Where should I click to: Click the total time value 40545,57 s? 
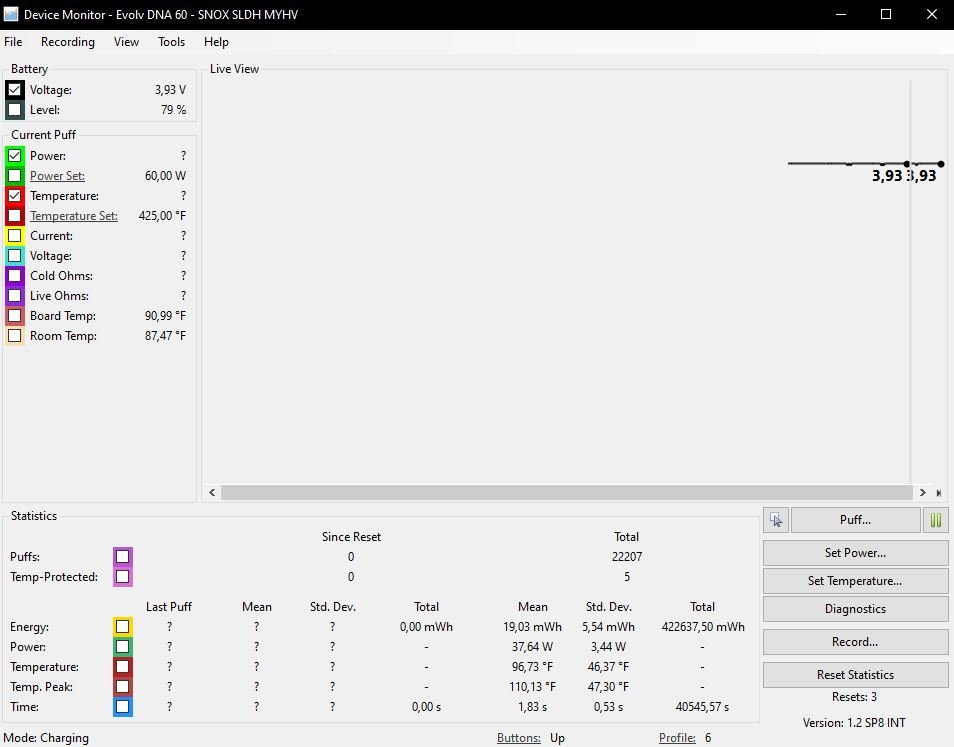tap(702, 707)
